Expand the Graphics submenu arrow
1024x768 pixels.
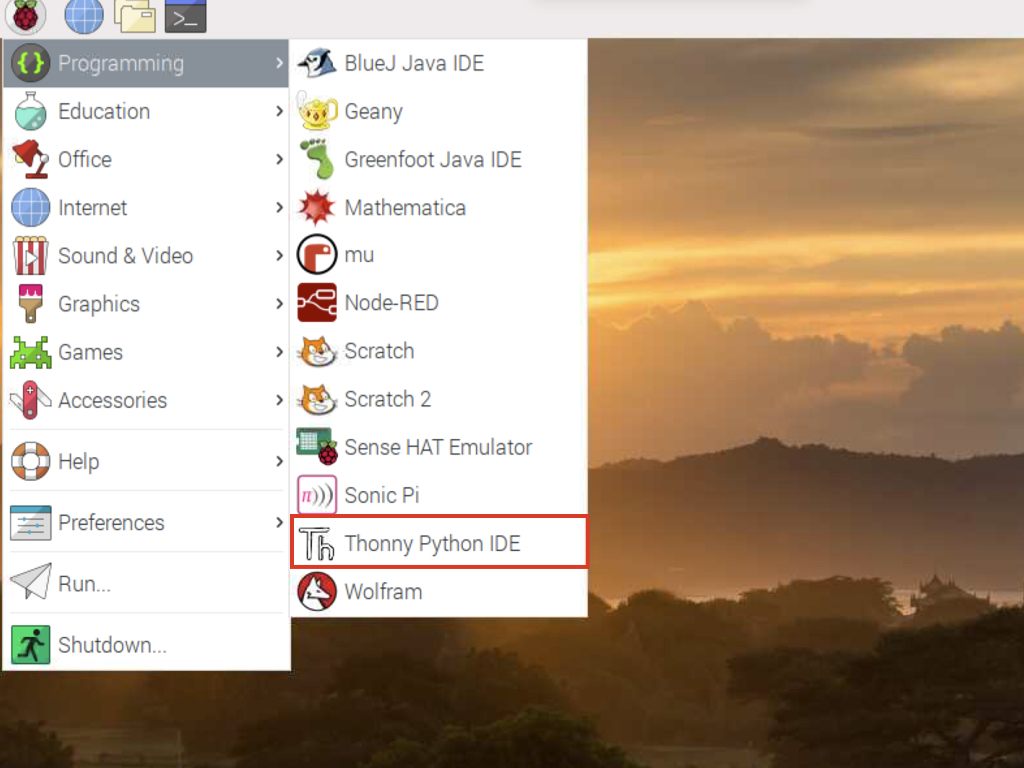pos(279,304)
